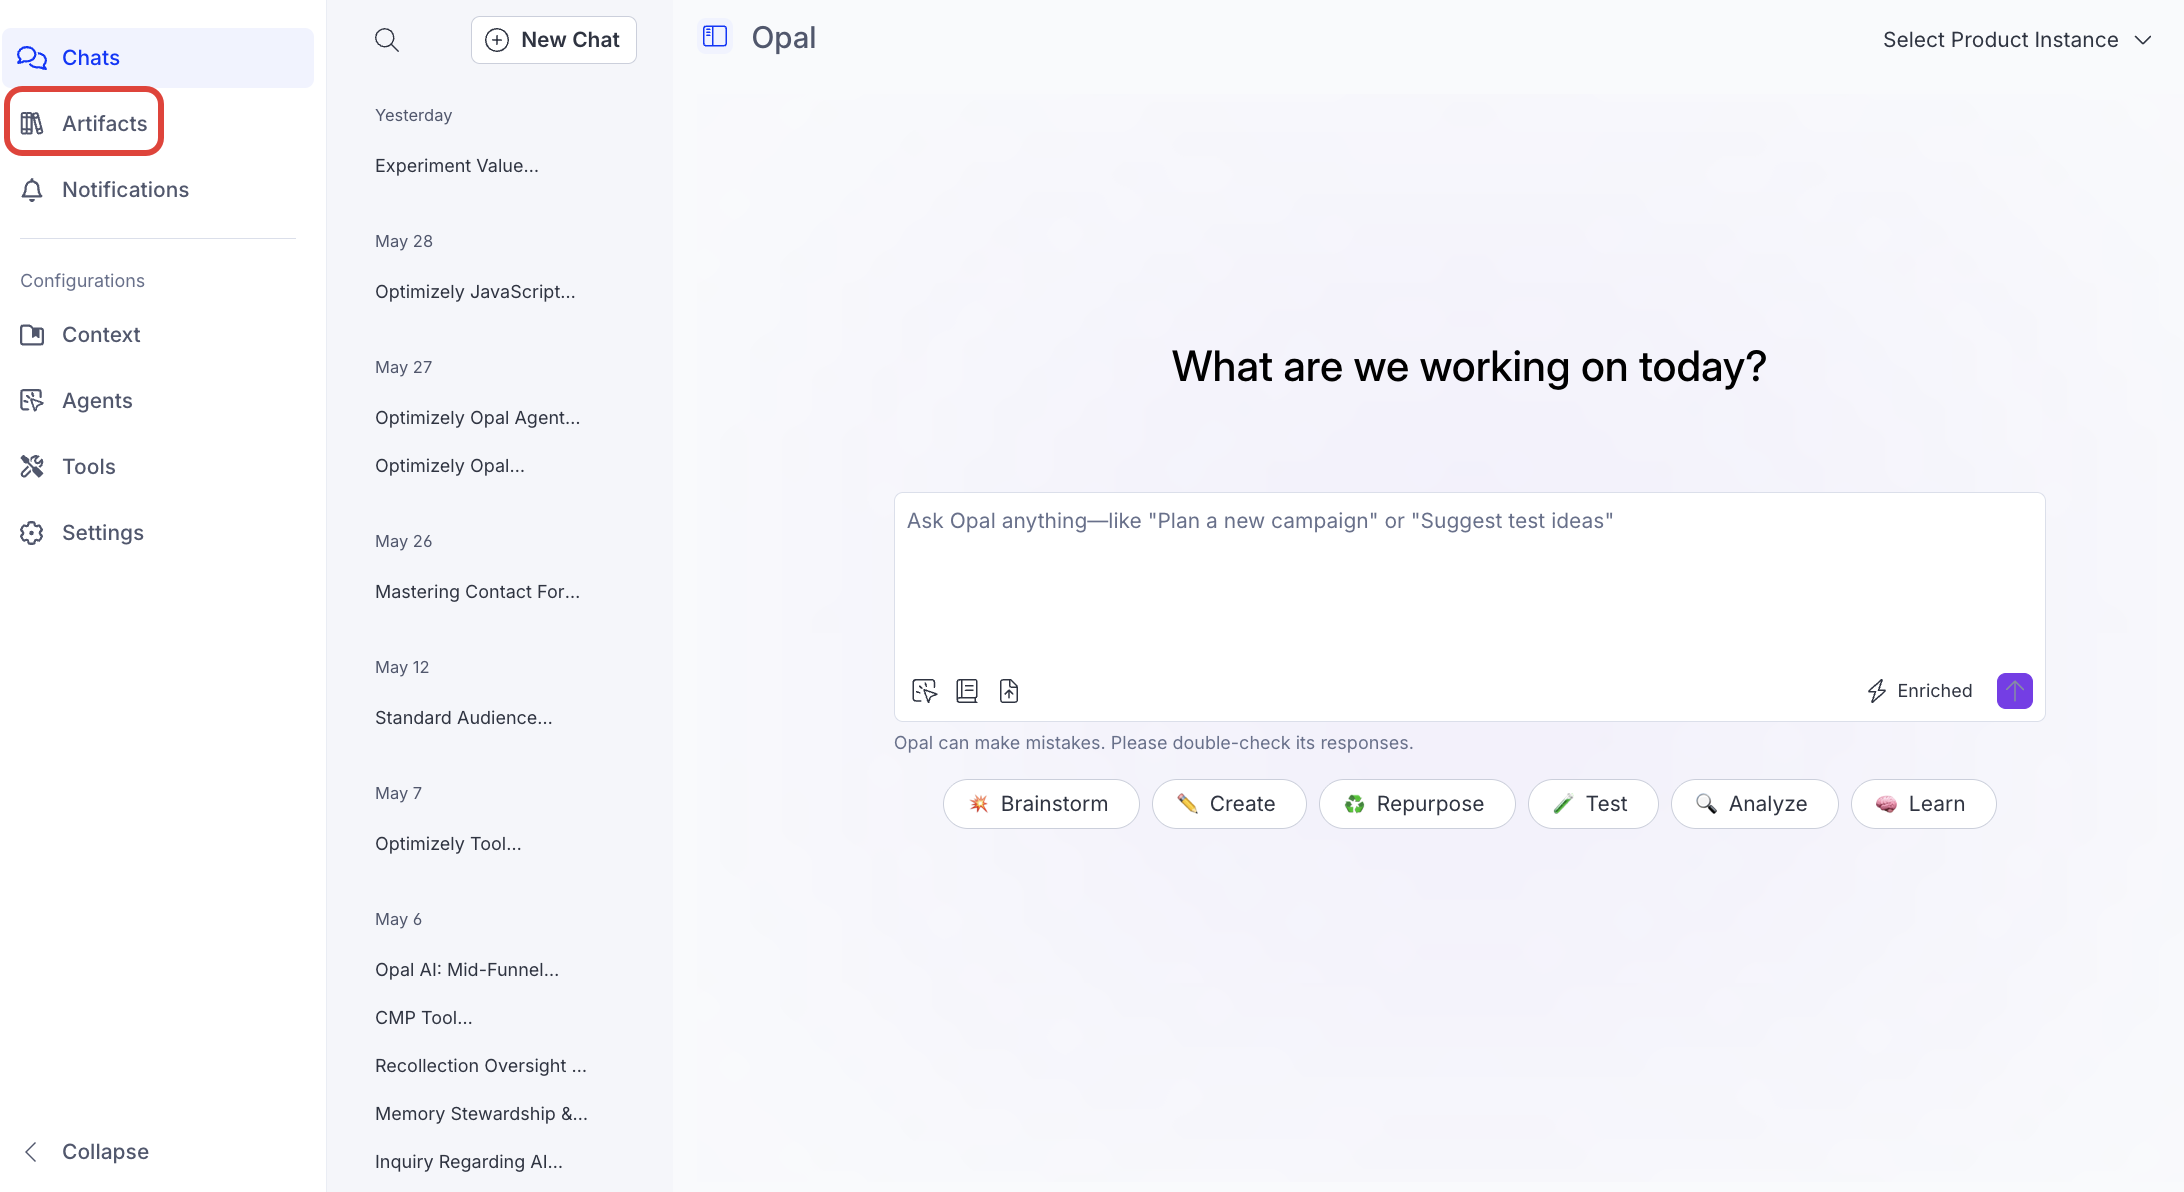Open chat 'Optimizely Opal Agent...'
The height and width of the screenshot is (1192, 2184).
click(x=477, y=418)
